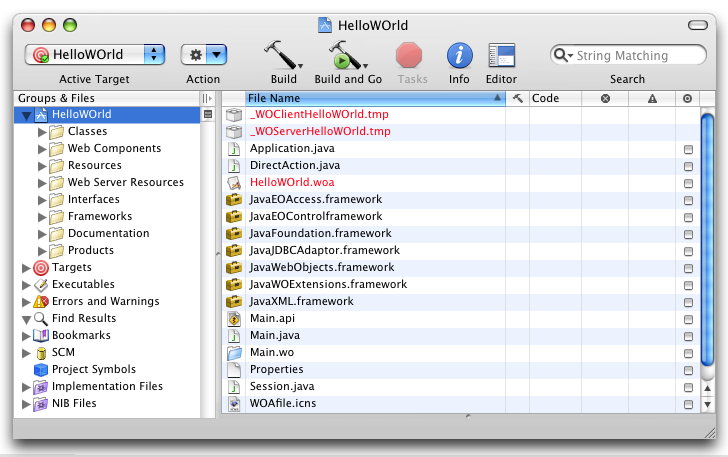The image size is (728, 457).
Task: Click the Executables icon
Action: [x=41, y=285]
